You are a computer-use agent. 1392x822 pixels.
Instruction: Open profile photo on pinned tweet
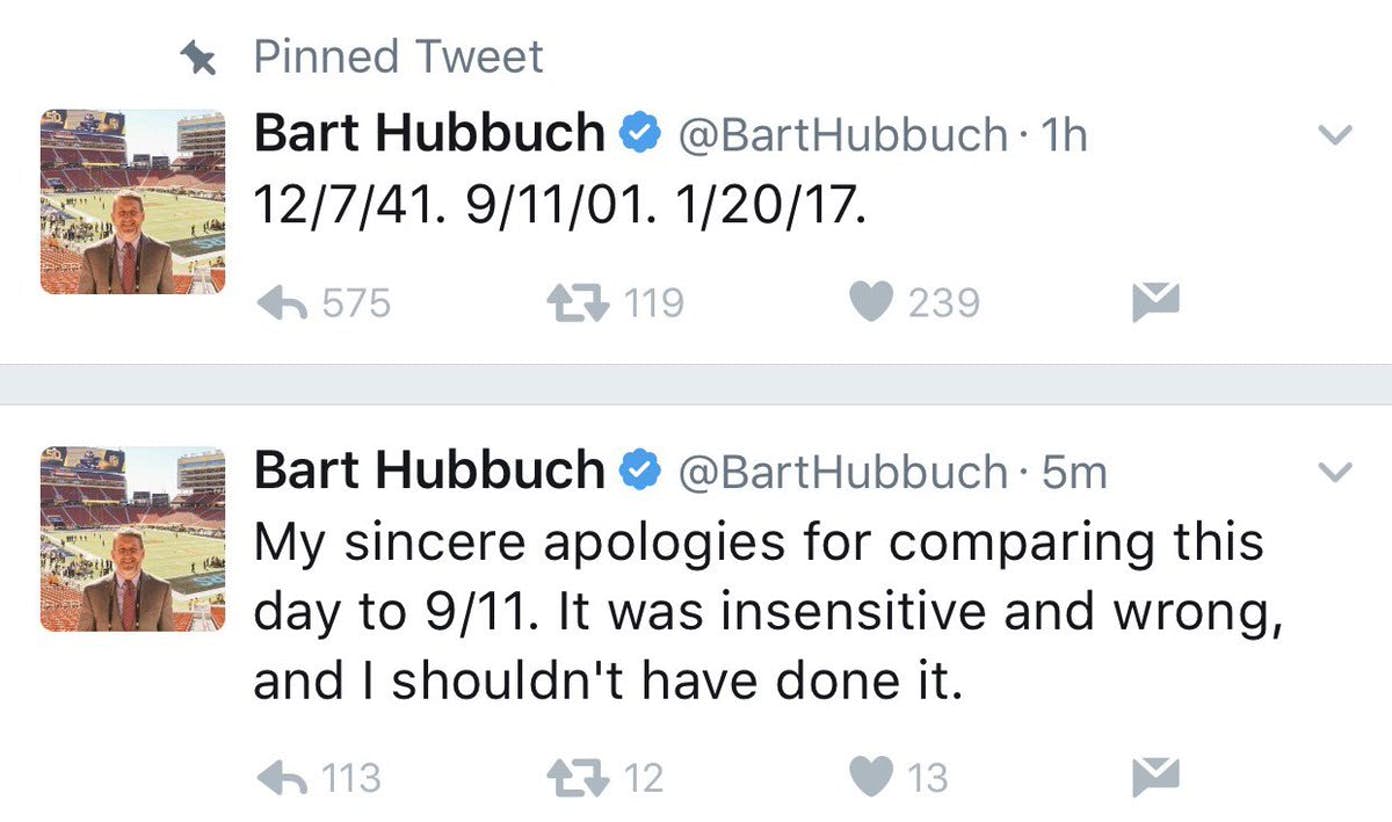coord(132,201)
